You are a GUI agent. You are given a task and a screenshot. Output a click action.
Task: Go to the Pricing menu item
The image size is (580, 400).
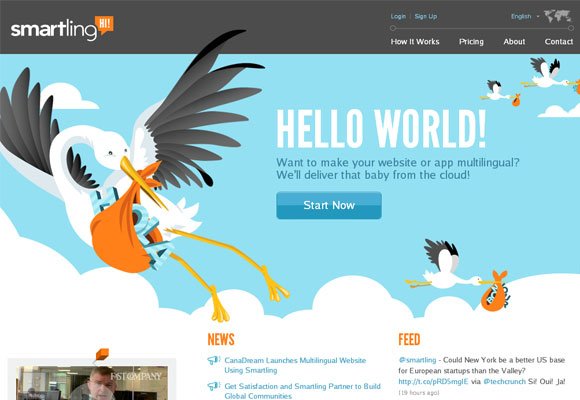click(x=471, y=41)
